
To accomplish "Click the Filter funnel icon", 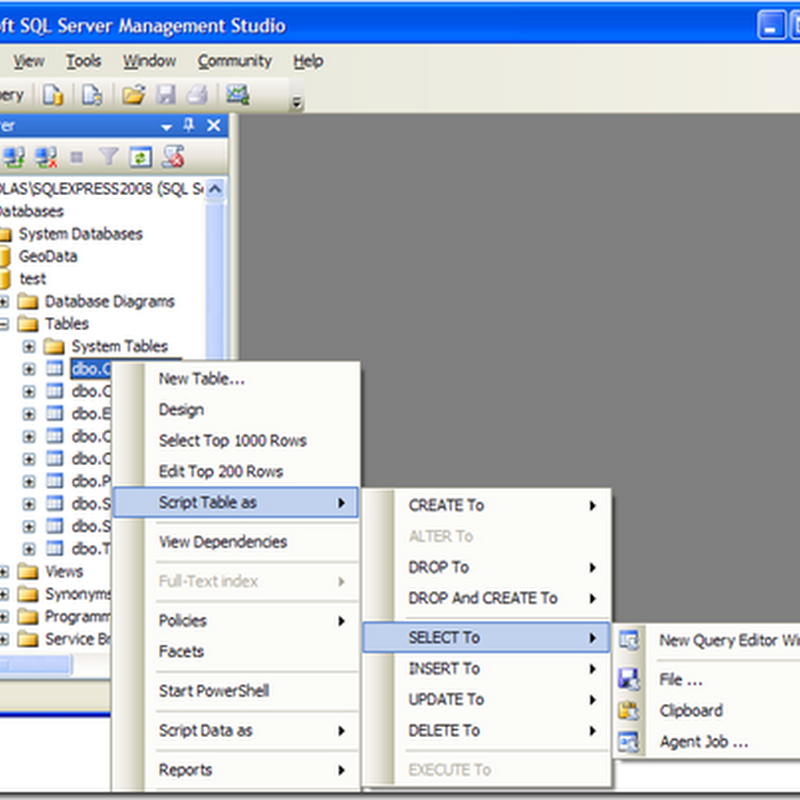I will pyautogui.click(x=108, y=157).
